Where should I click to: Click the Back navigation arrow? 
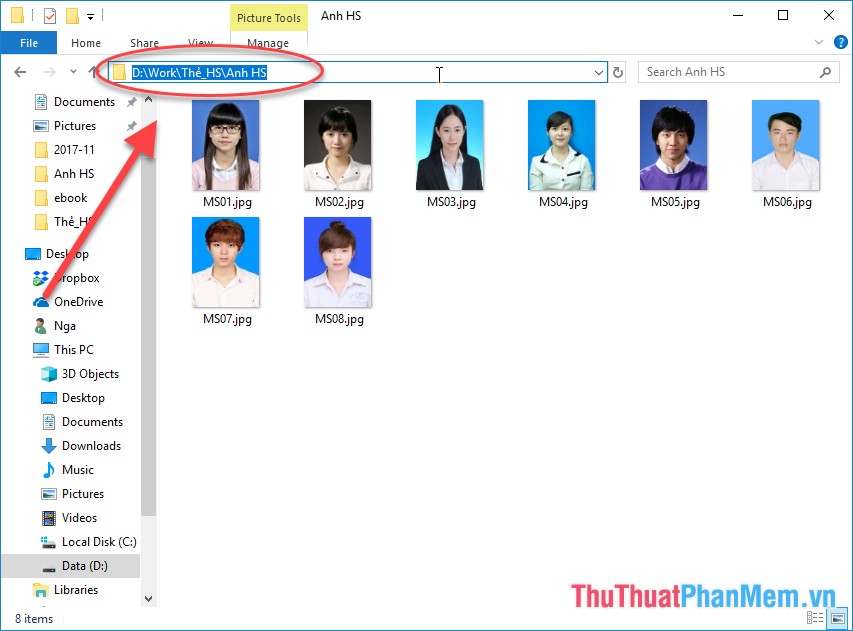point(20,72)
